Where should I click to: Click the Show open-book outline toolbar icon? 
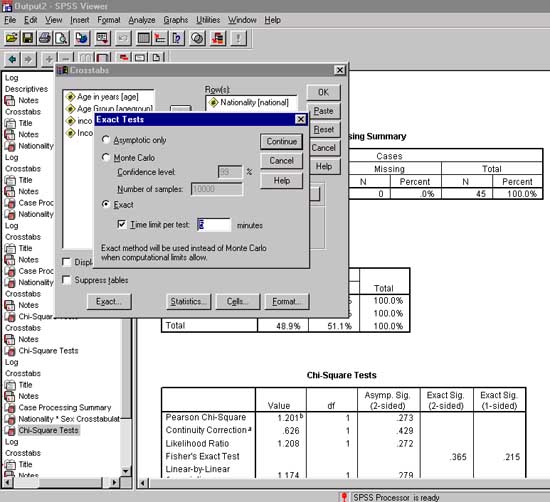point(86,58)
